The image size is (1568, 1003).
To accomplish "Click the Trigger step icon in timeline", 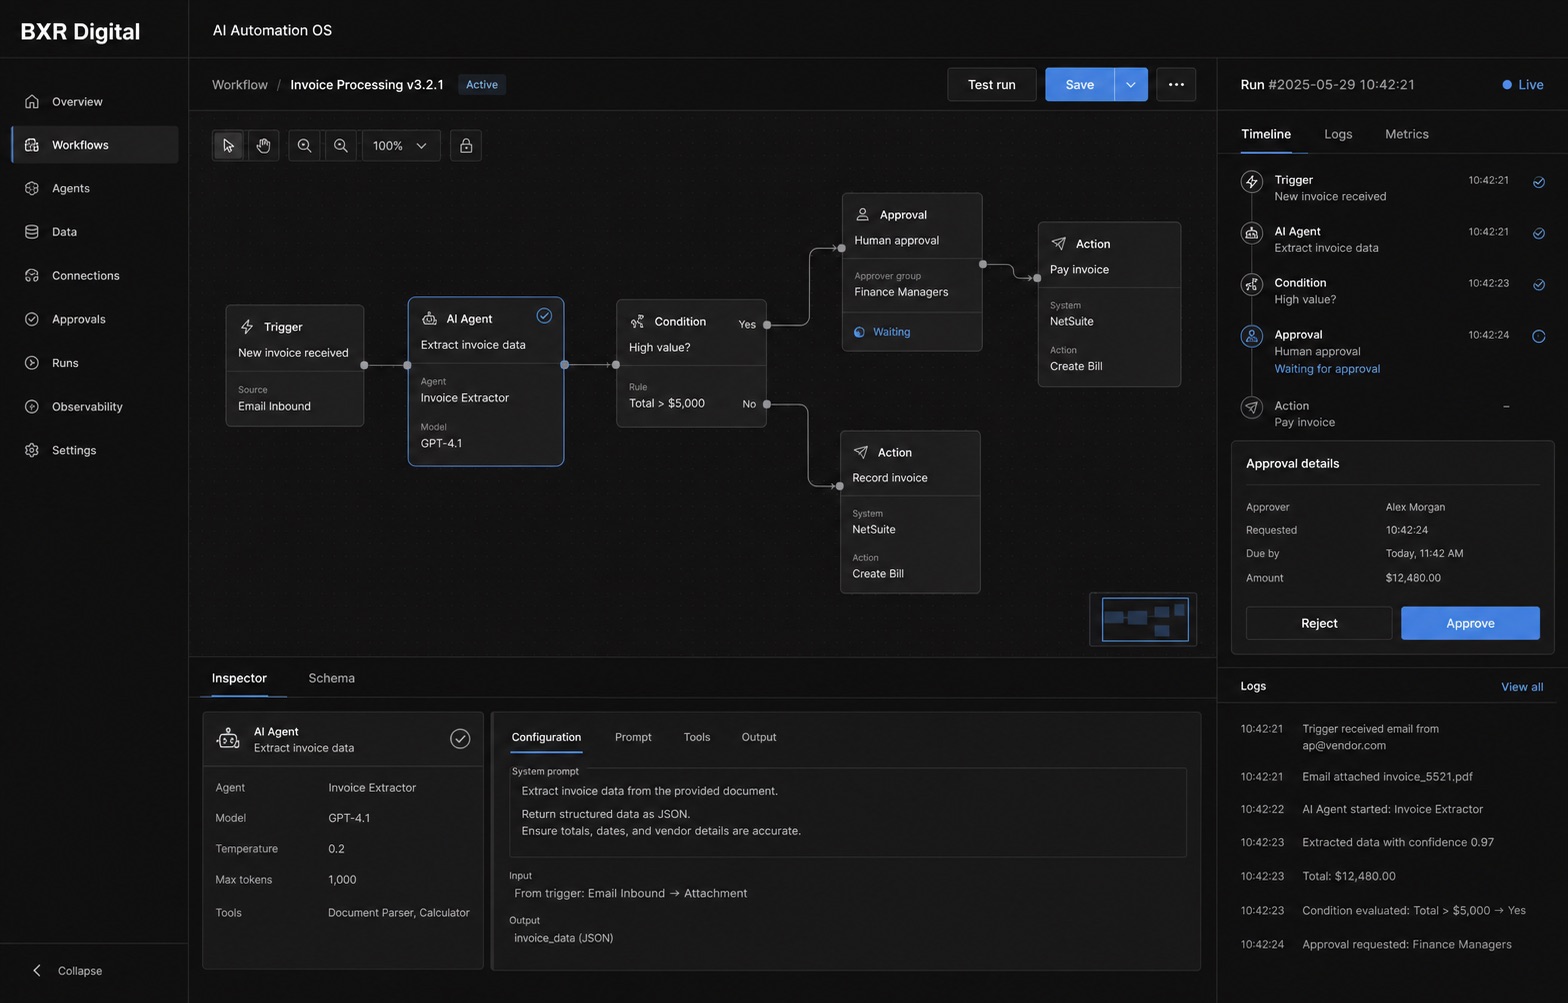I will (1251, 182).
